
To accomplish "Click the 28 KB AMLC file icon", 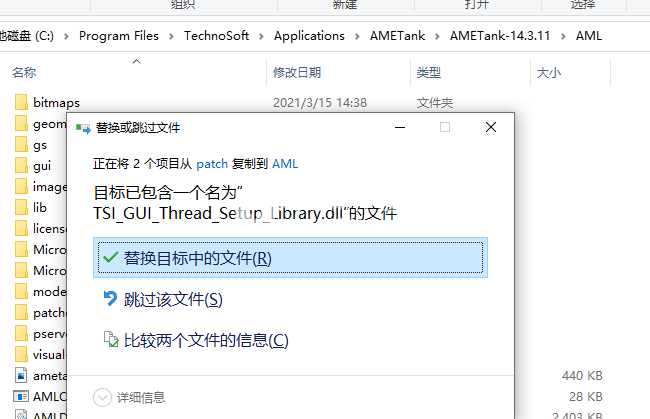I will (22, 396).
